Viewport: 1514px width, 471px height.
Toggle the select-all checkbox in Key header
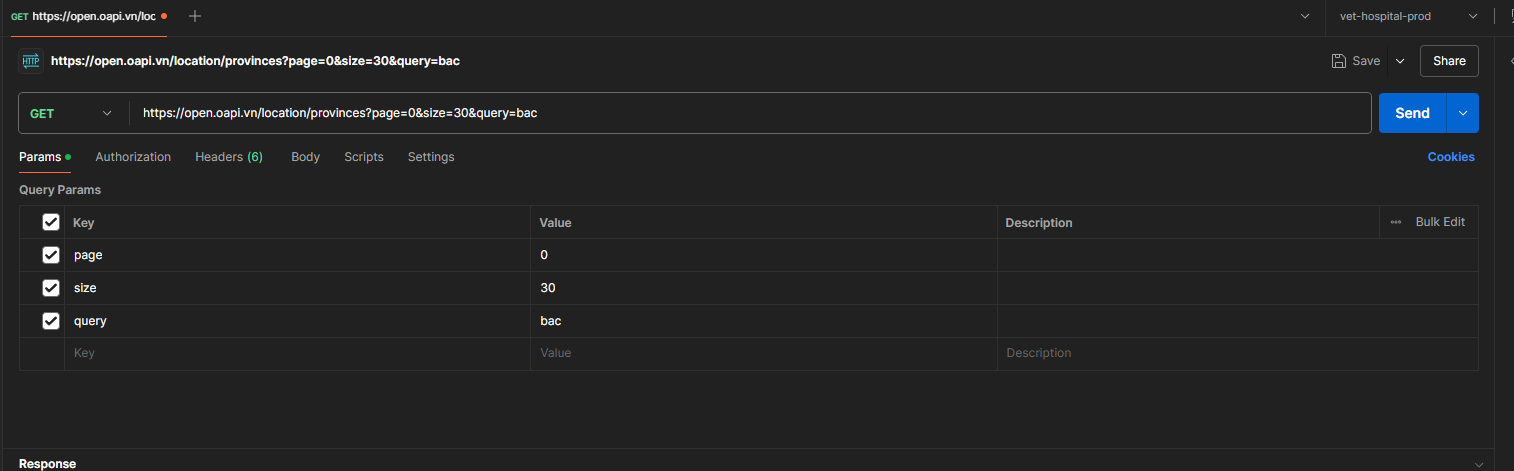[51, 222]
